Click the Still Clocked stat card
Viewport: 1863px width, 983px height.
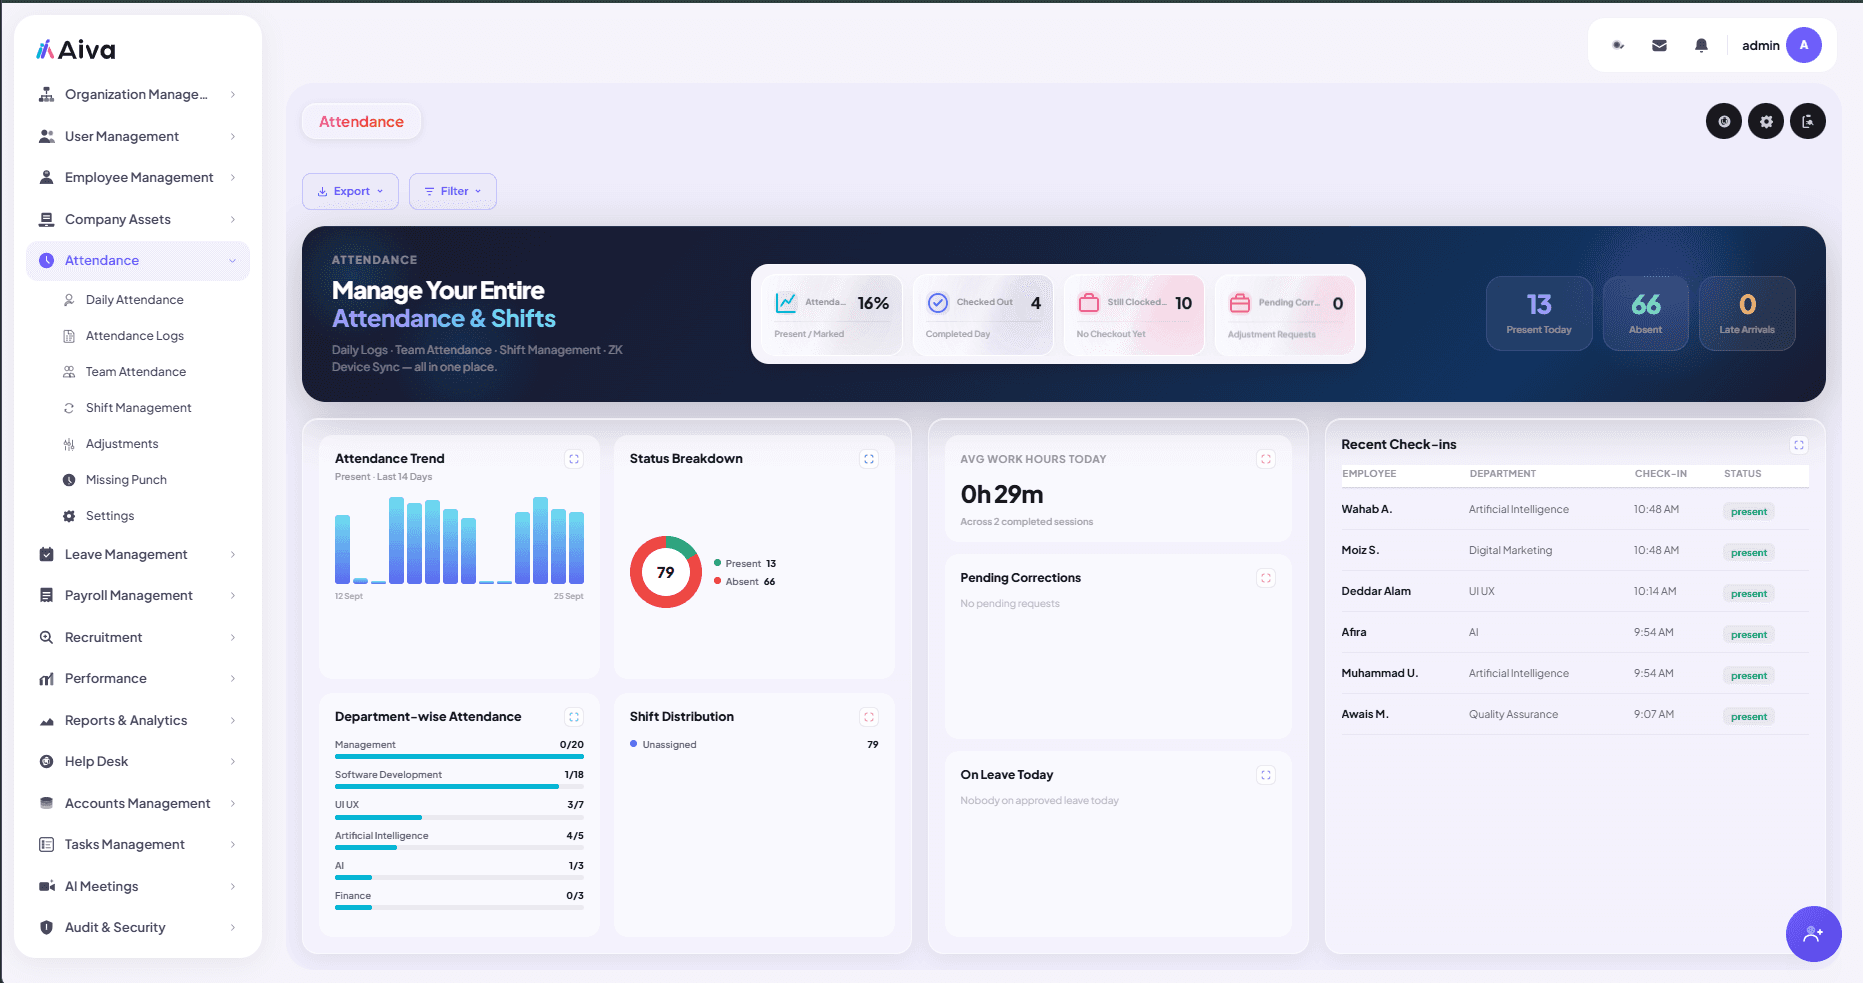1134,315
